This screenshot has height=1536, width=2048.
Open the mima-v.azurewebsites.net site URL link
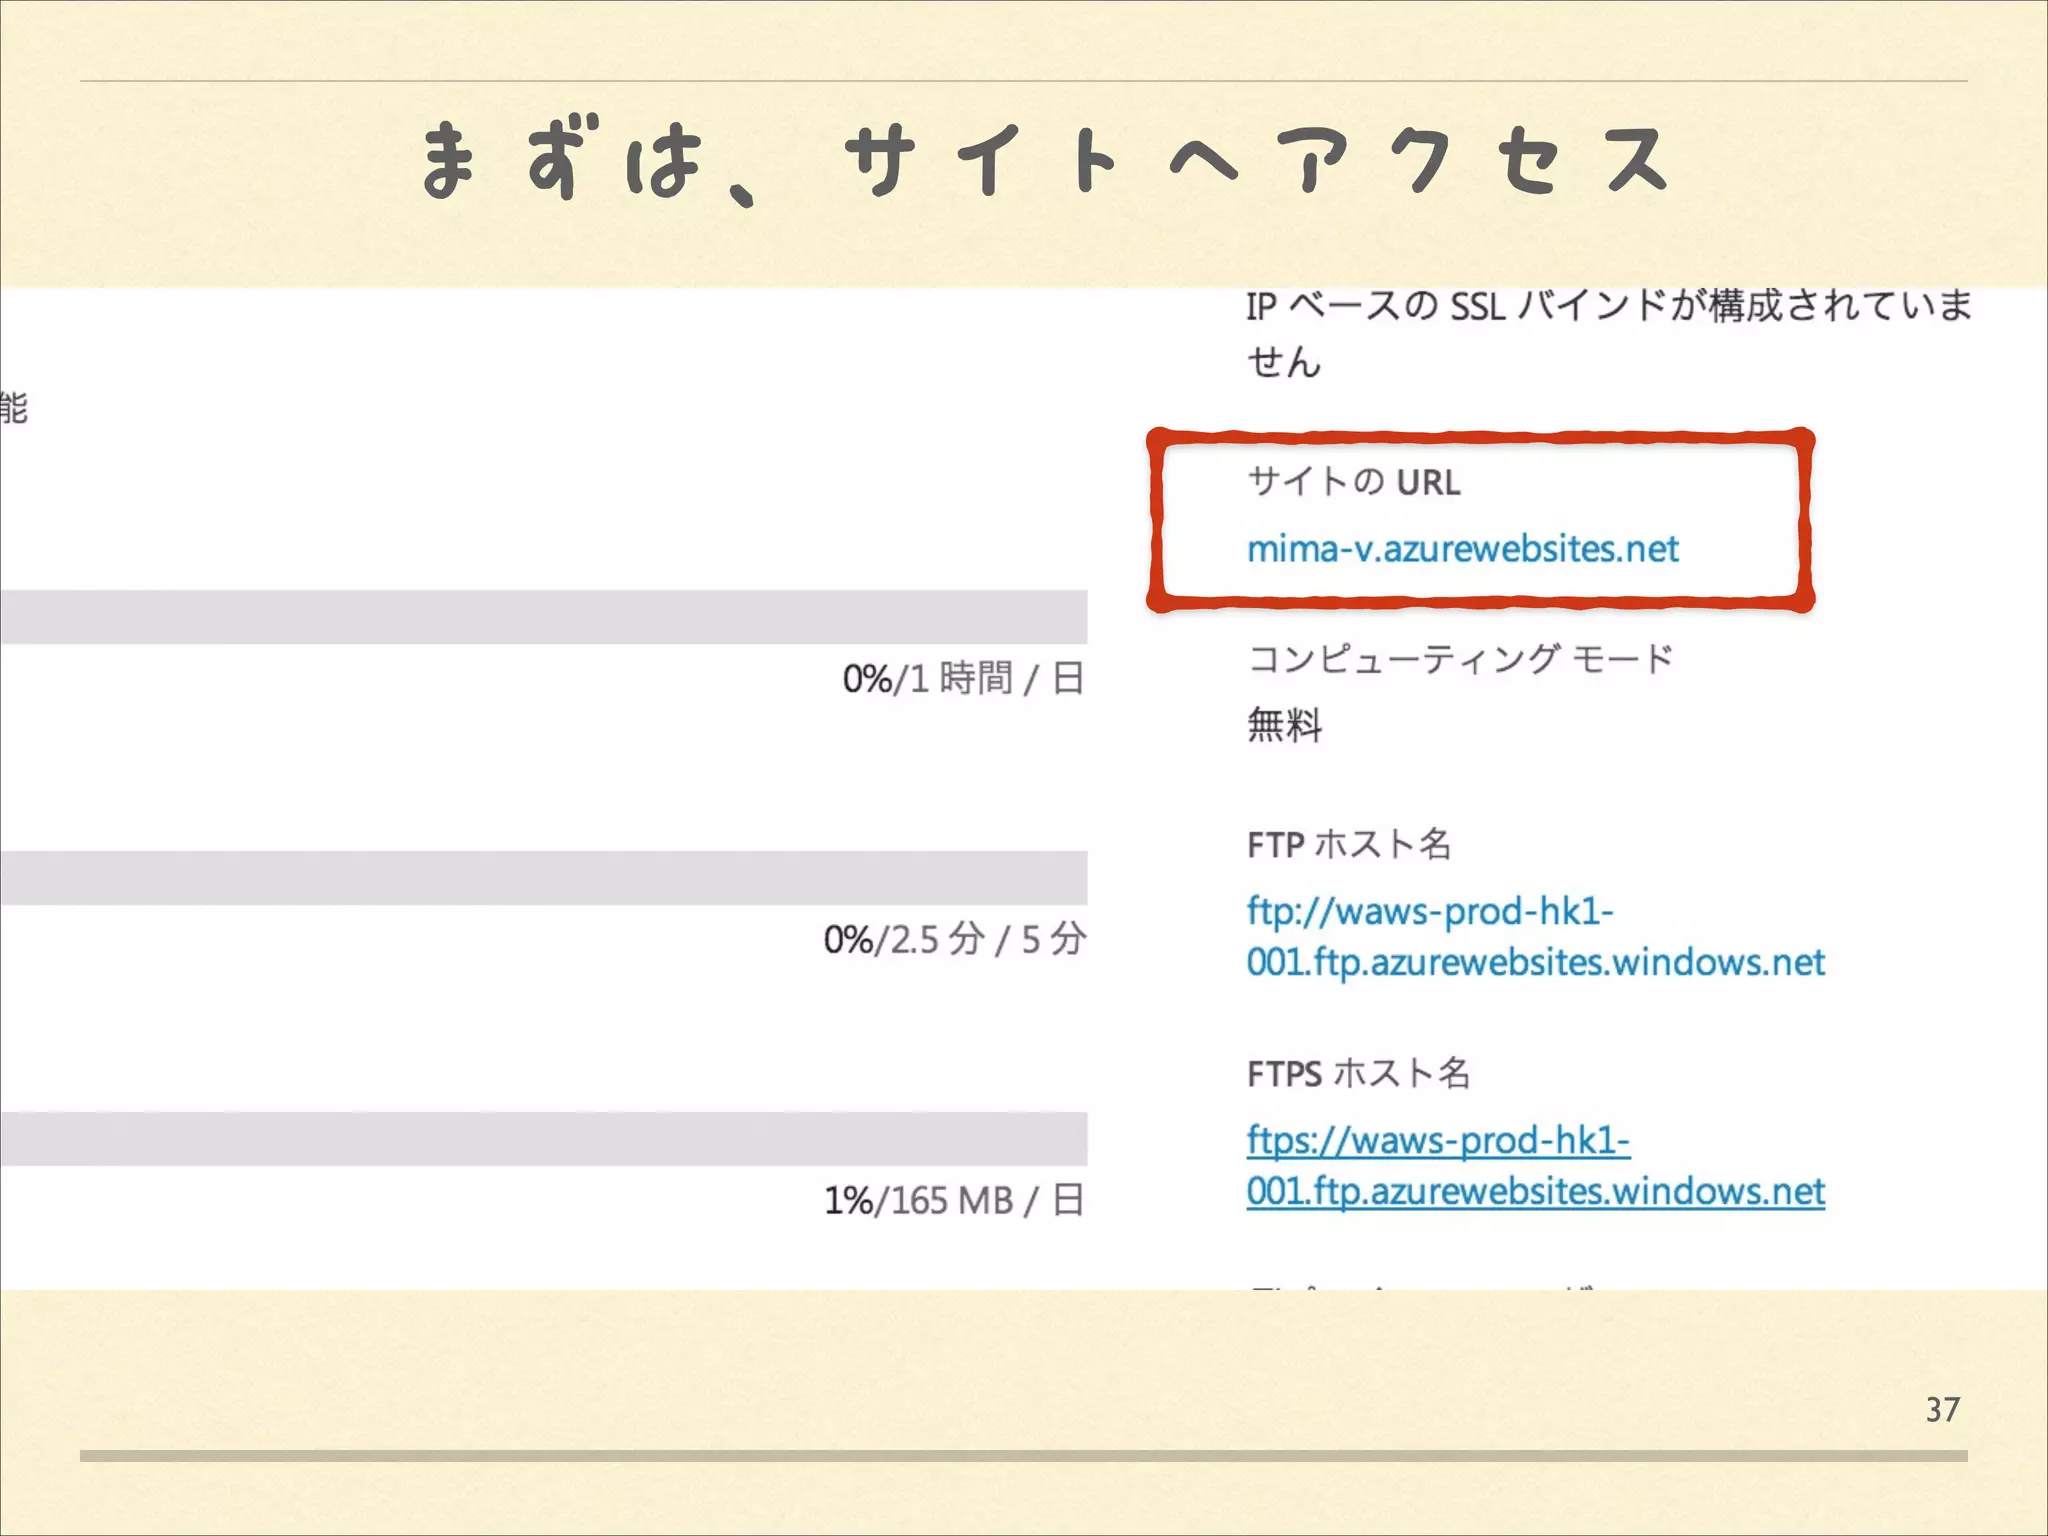1462,549
